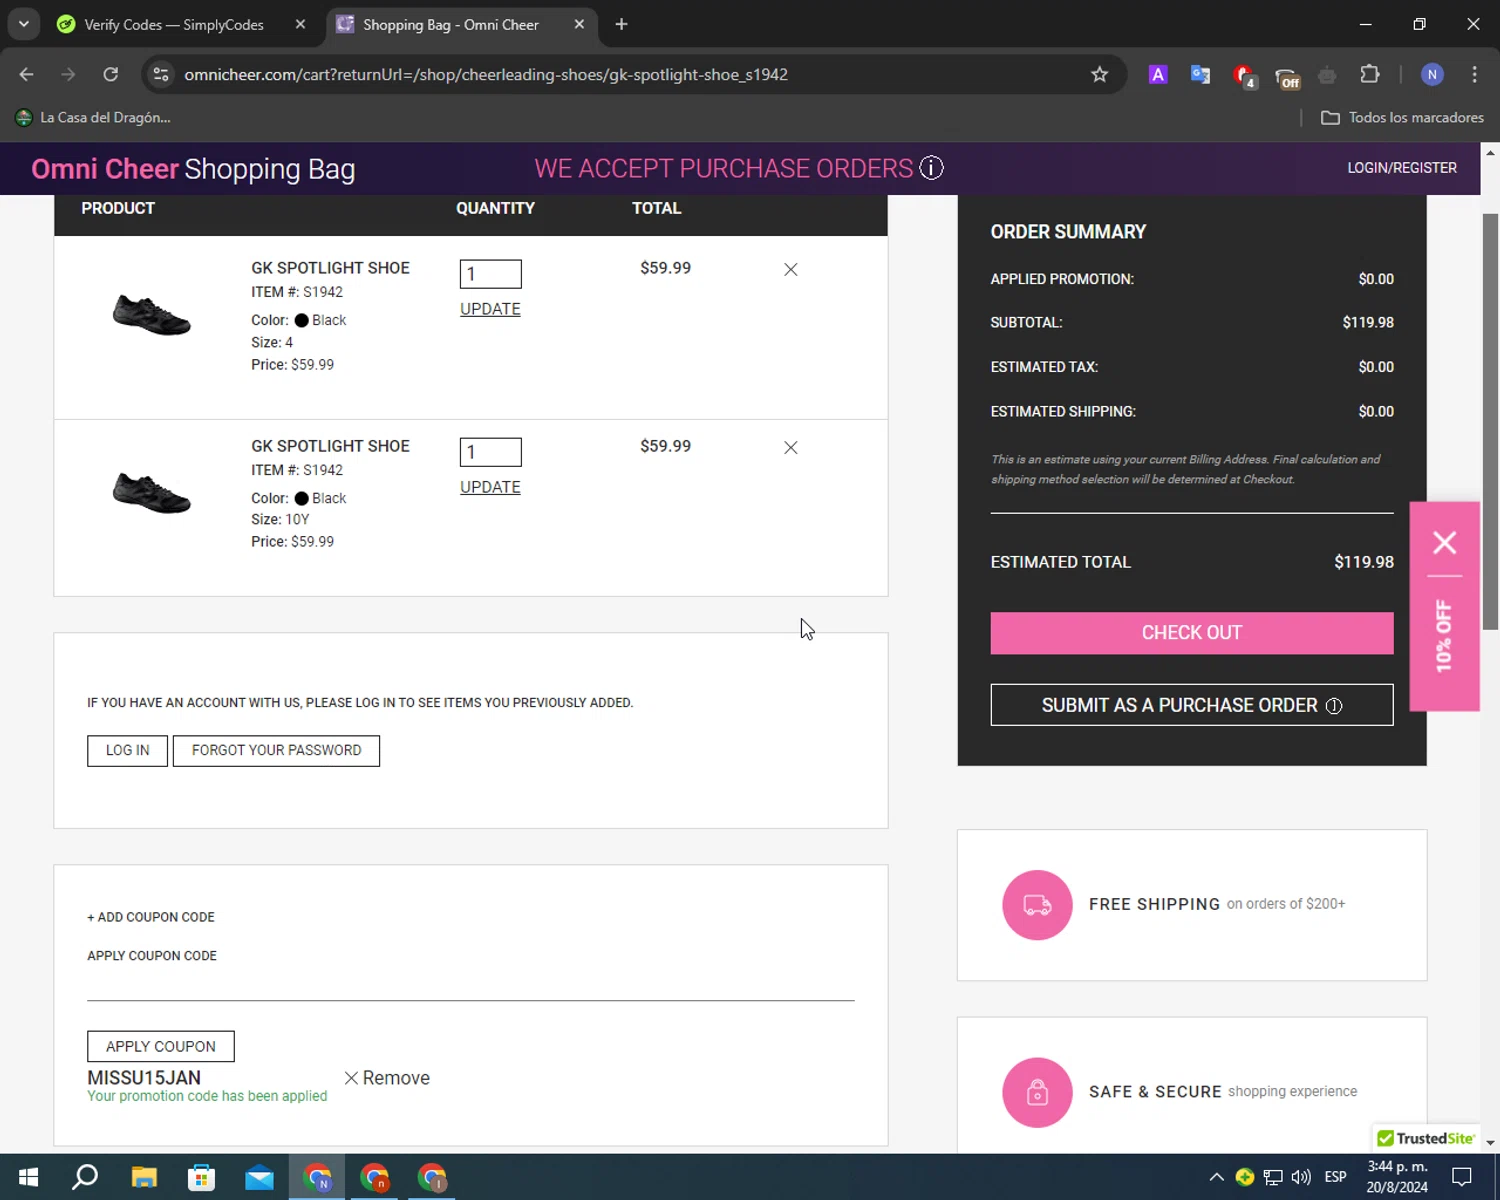Open the tab search dropdown arrow
This screenshot has width=1500, height=1200.
23,24
